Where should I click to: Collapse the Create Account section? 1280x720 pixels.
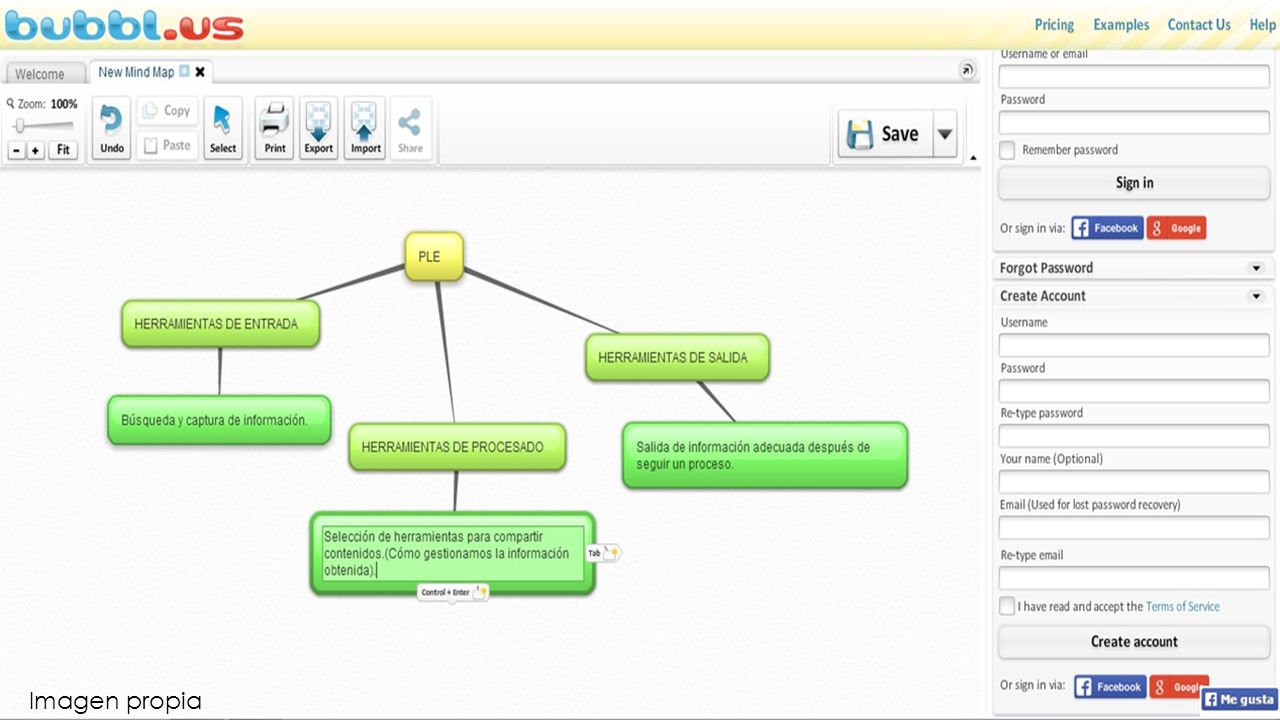pos(1256,296)
